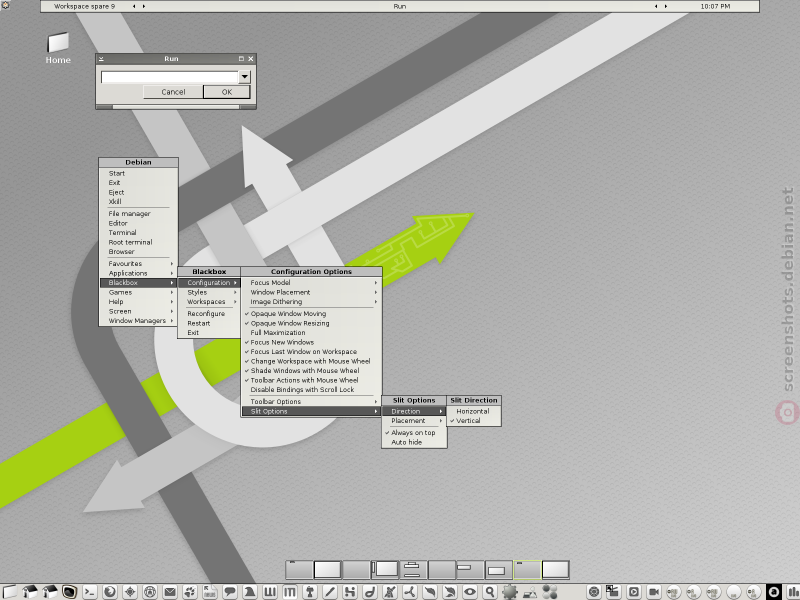800x600 pixels.
Task: Launch the terminal icon in the dock
Action: coord(90,592)
